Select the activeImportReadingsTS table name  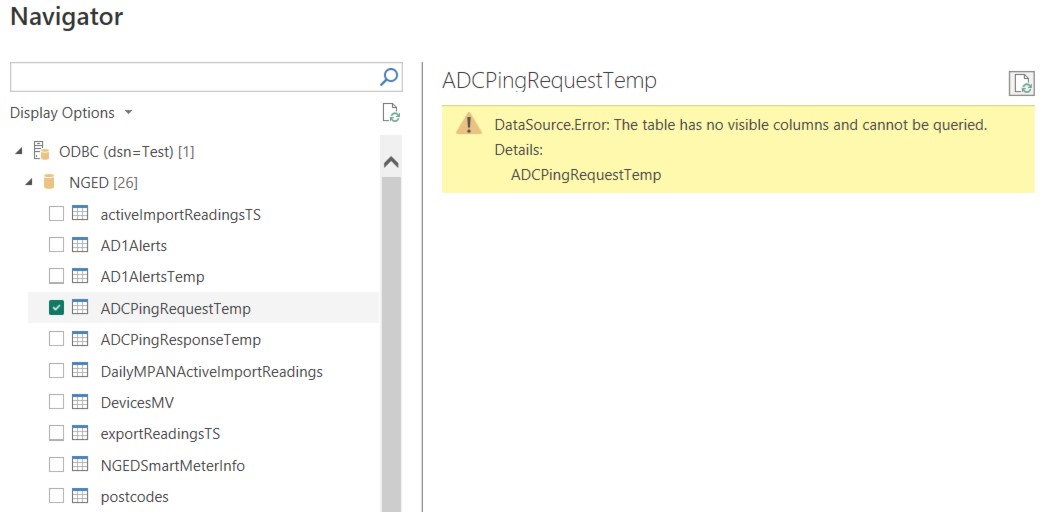tap(180, 214)
